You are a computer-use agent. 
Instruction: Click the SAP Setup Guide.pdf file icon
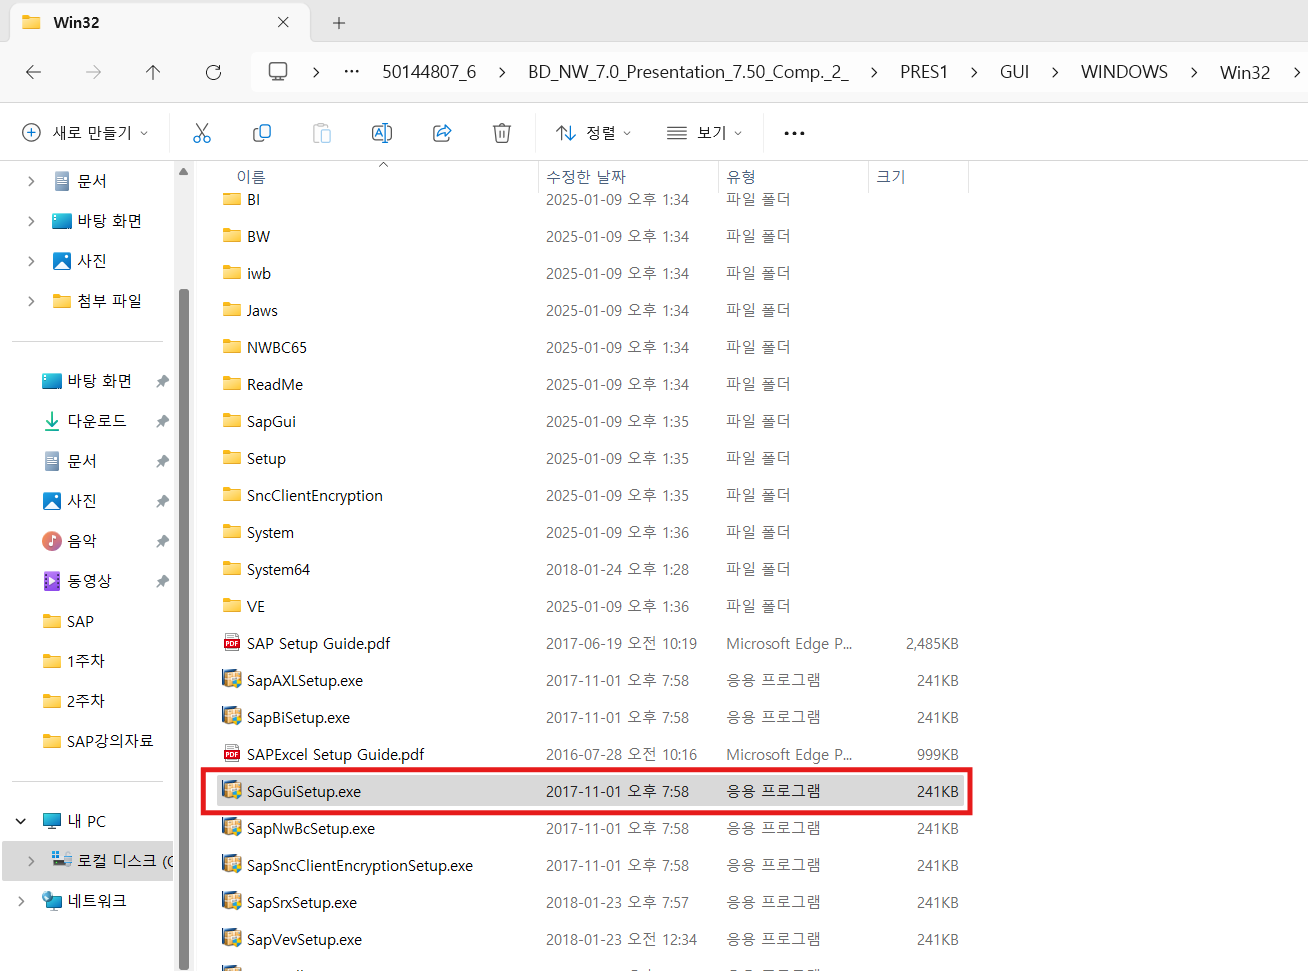point(232,643)
